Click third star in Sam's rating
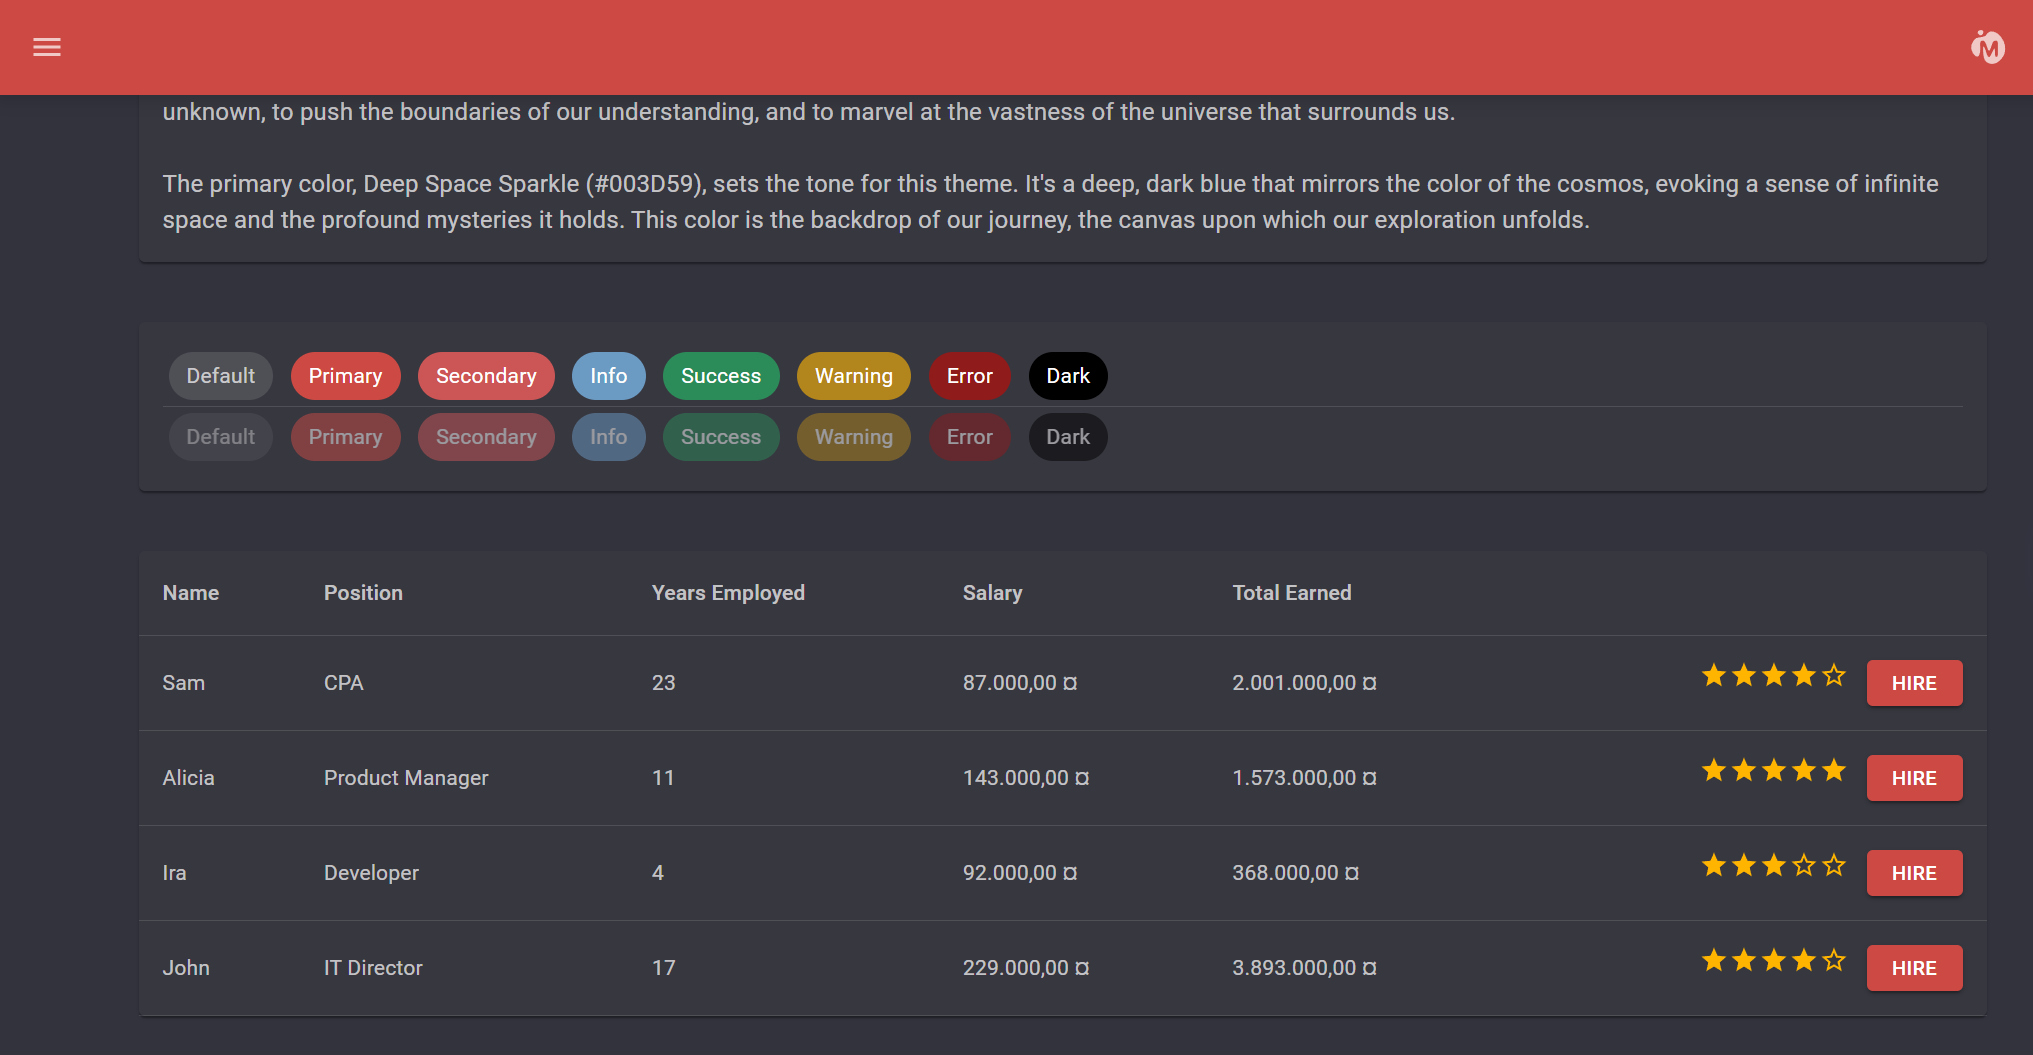This screenshot has height=1055, width=2033. pos(1774,676)
